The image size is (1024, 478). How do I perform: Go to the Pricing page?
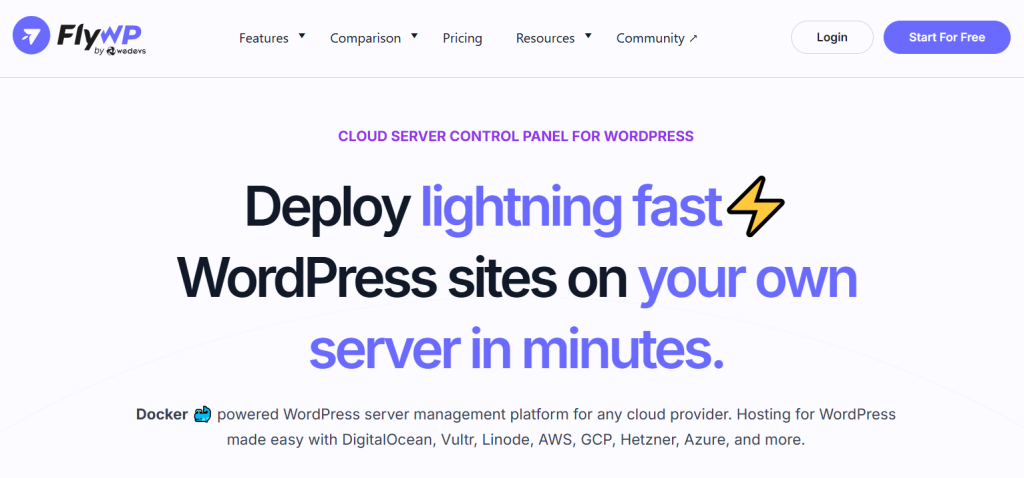pyautogui.click(x=462, y=38)
